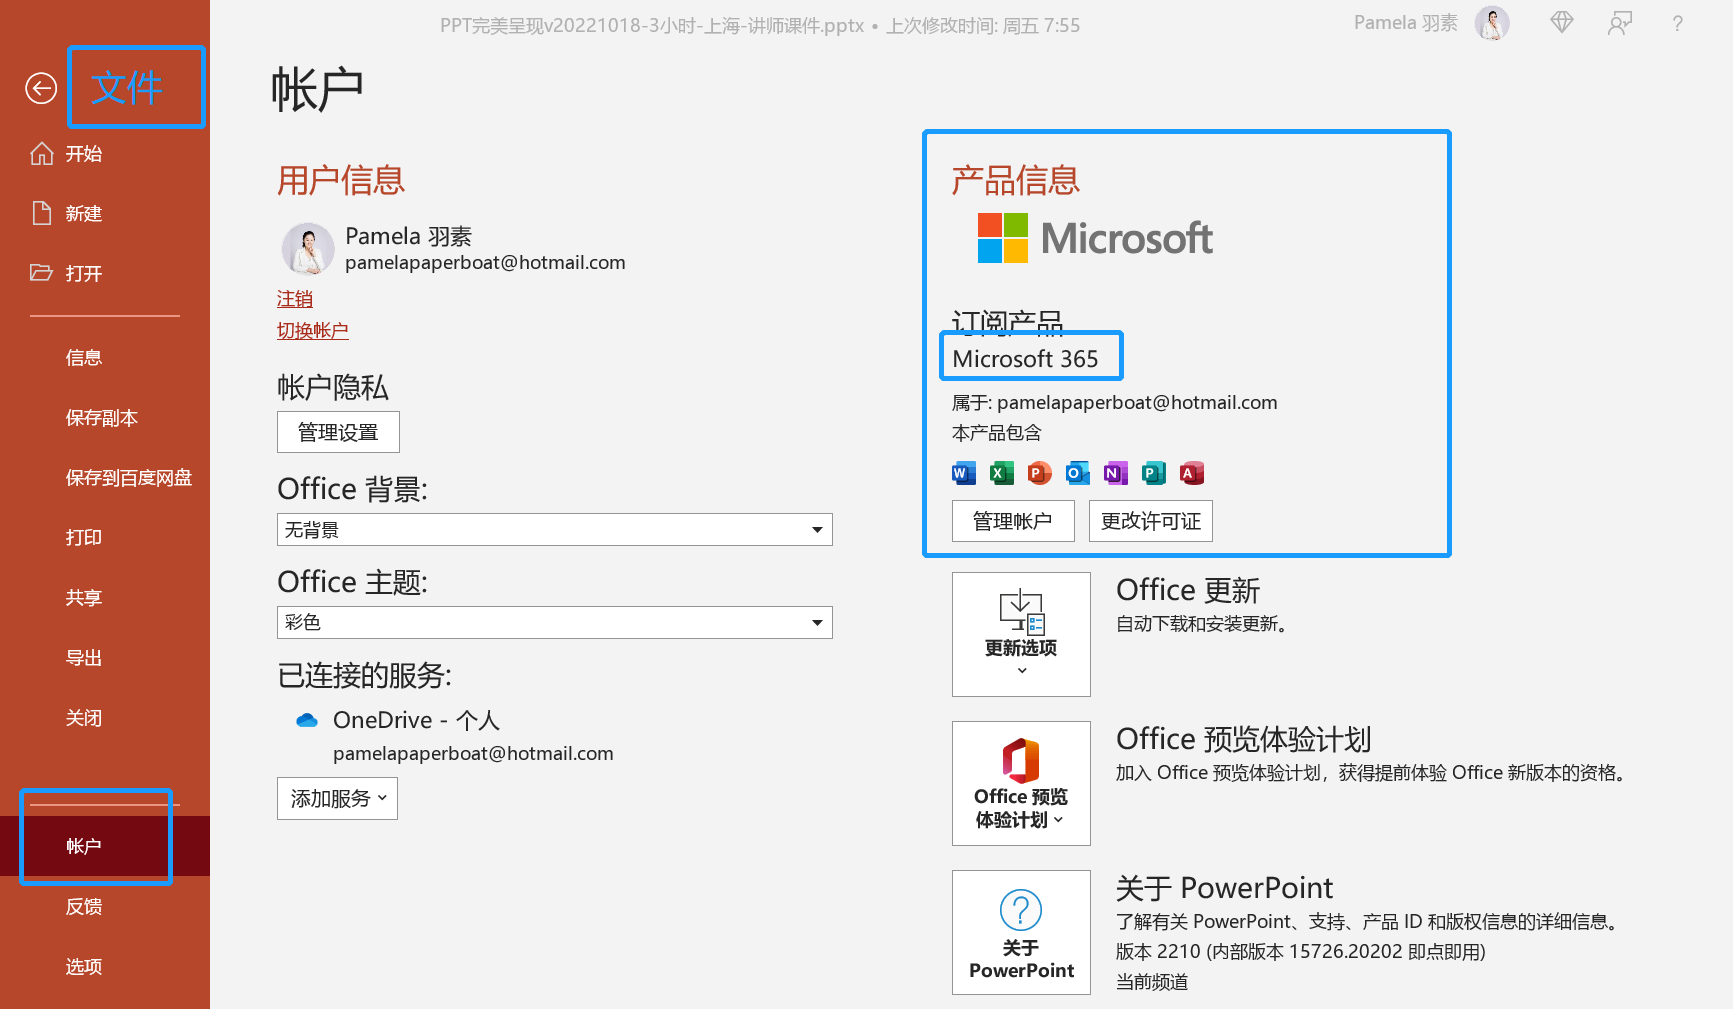This screenshot has height=1009, width=1733.
Task: Click the title bar profile picture
Action: (x=1492, y=23)
